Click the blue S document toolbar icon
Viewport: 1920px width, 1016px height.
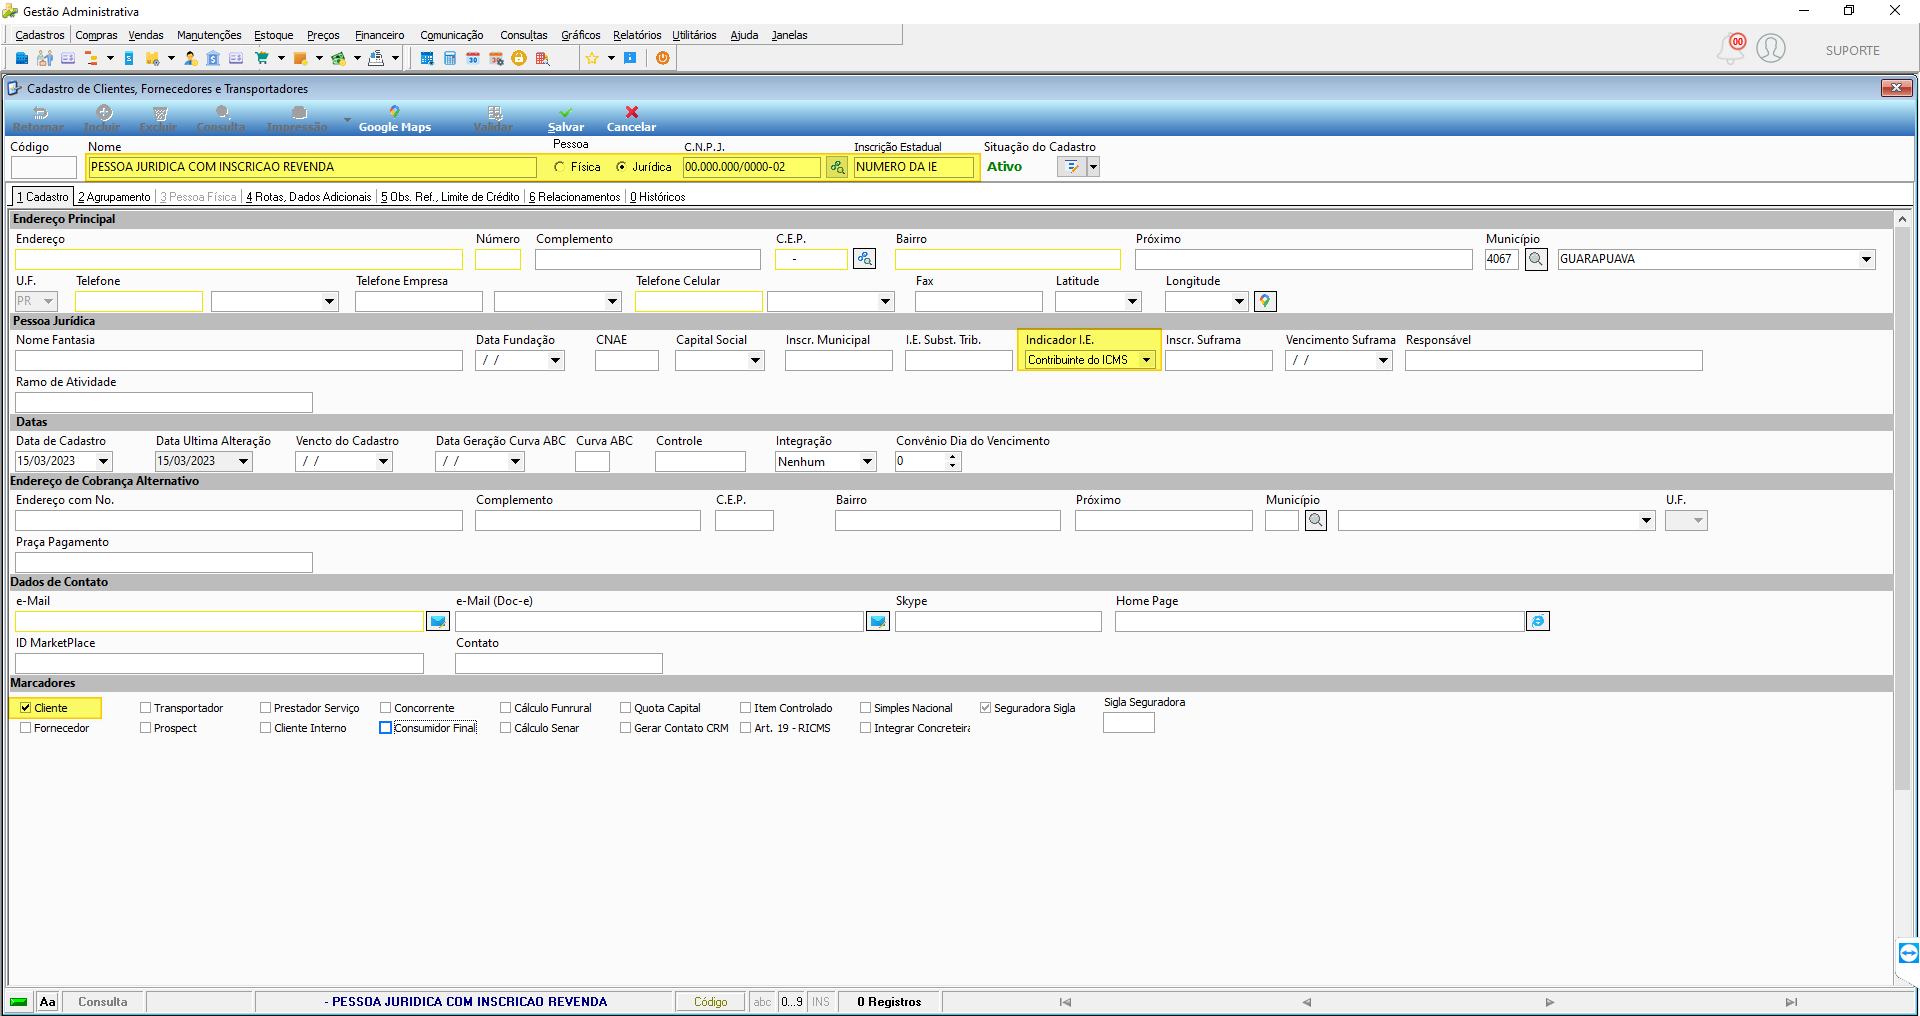click(x=129, y=59)
